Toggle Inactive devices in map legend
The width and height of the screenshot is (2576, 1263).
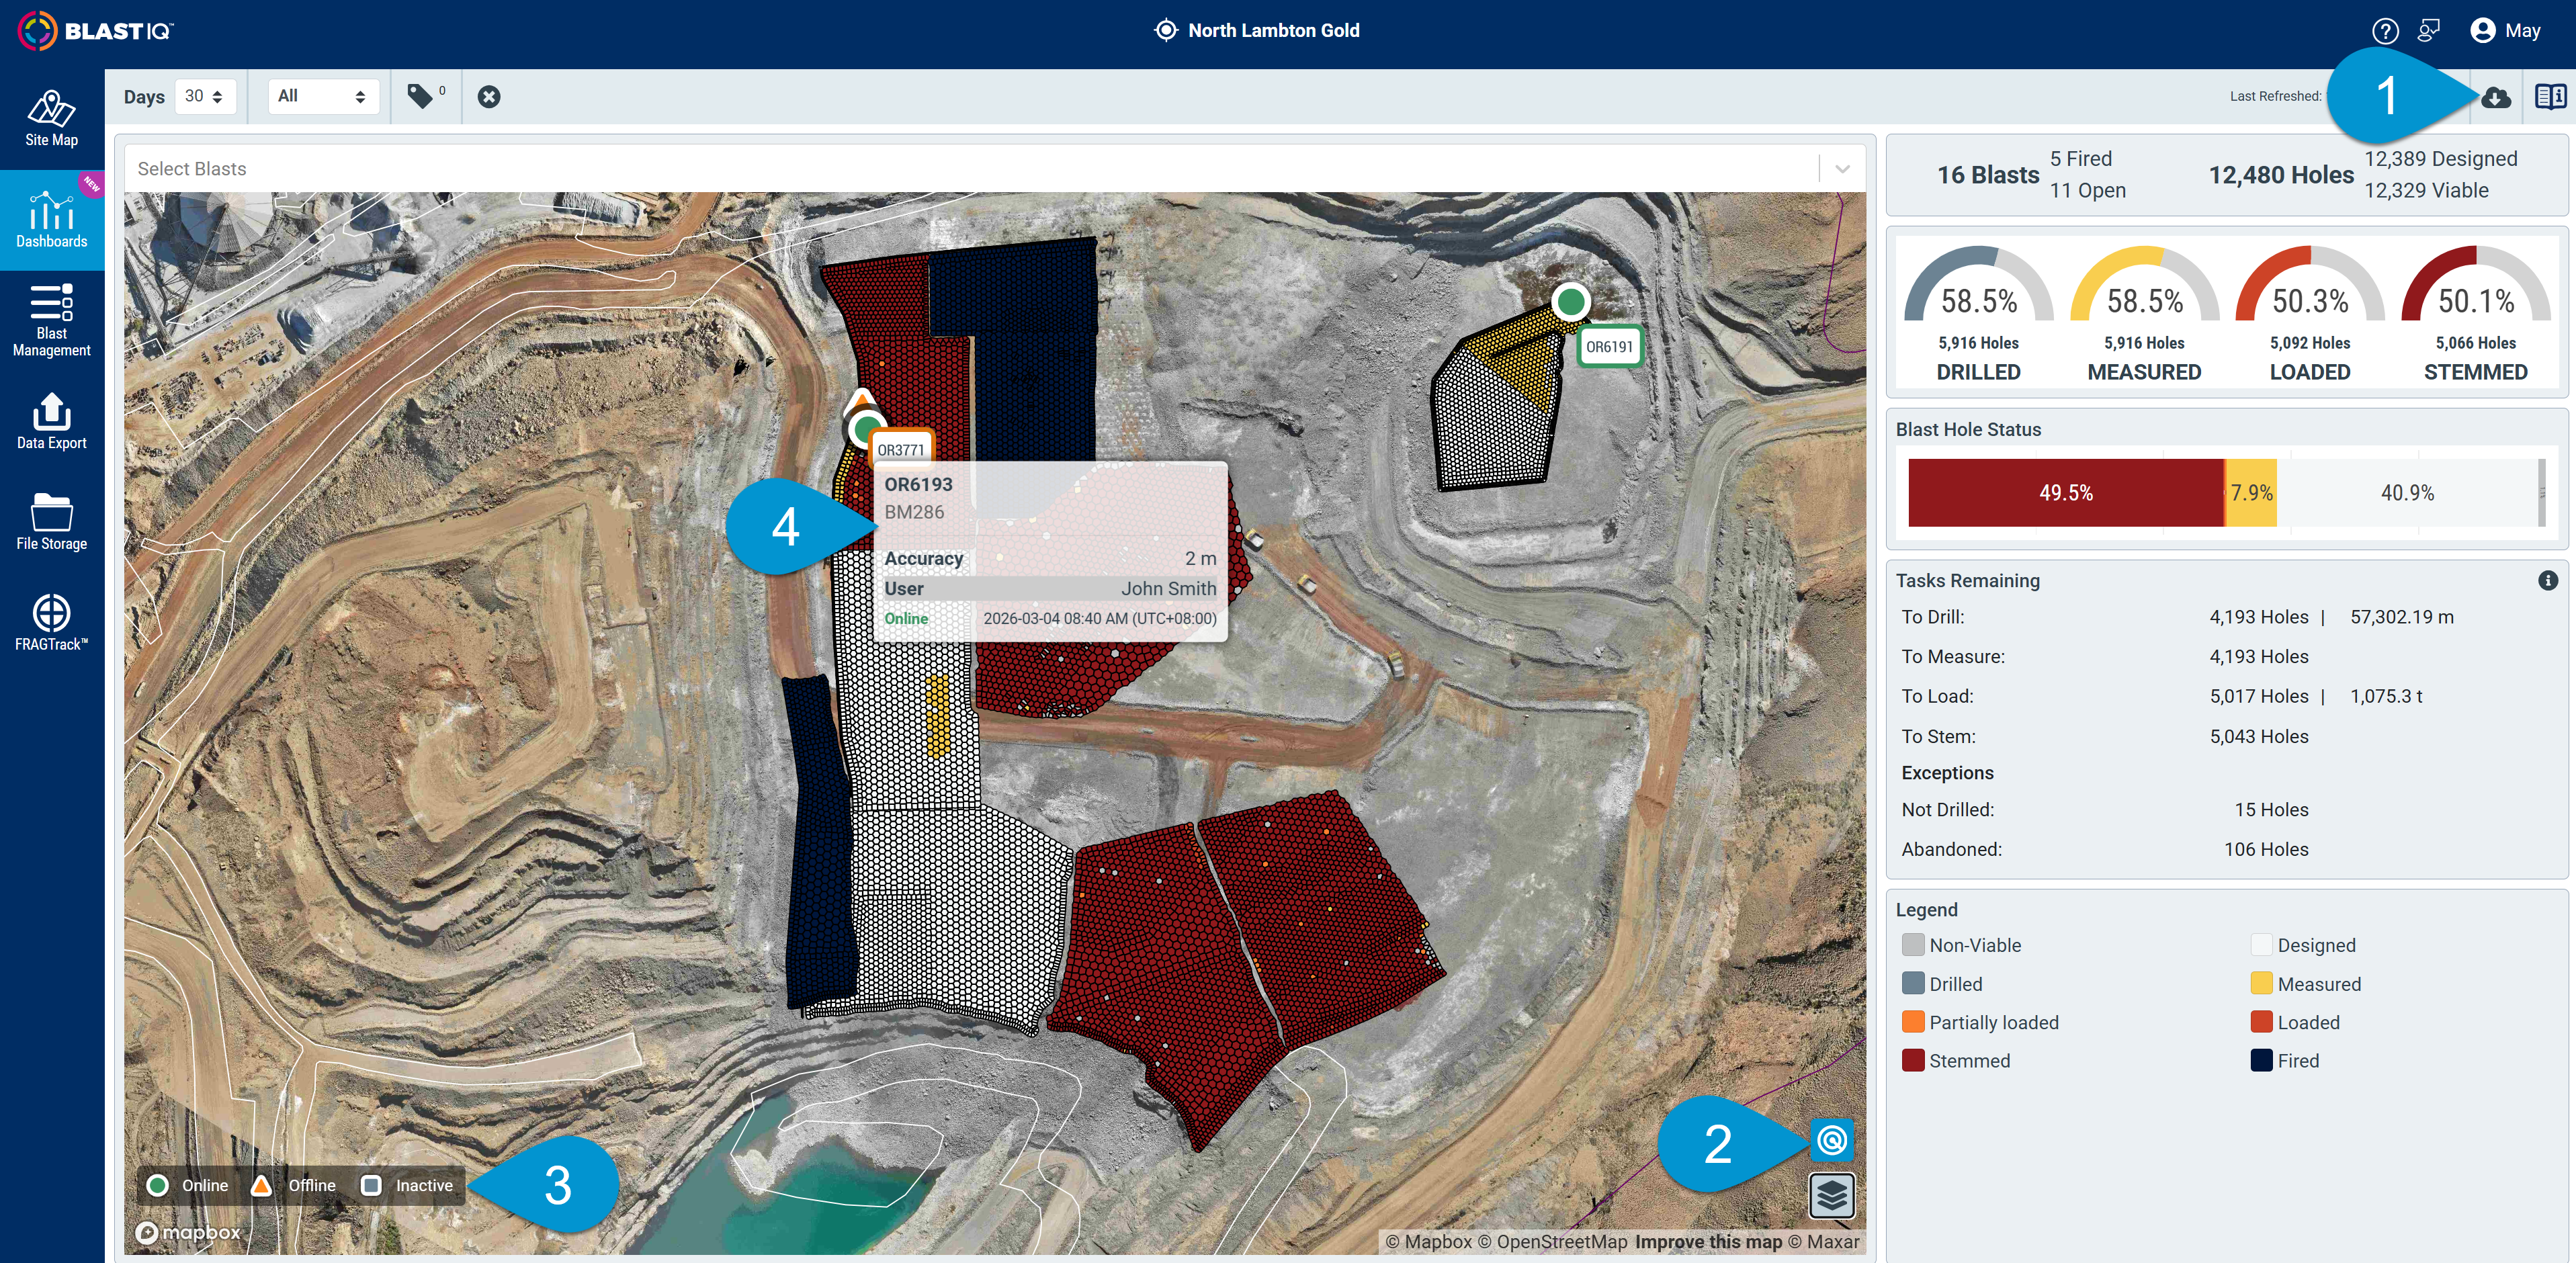coord(407,1185)
